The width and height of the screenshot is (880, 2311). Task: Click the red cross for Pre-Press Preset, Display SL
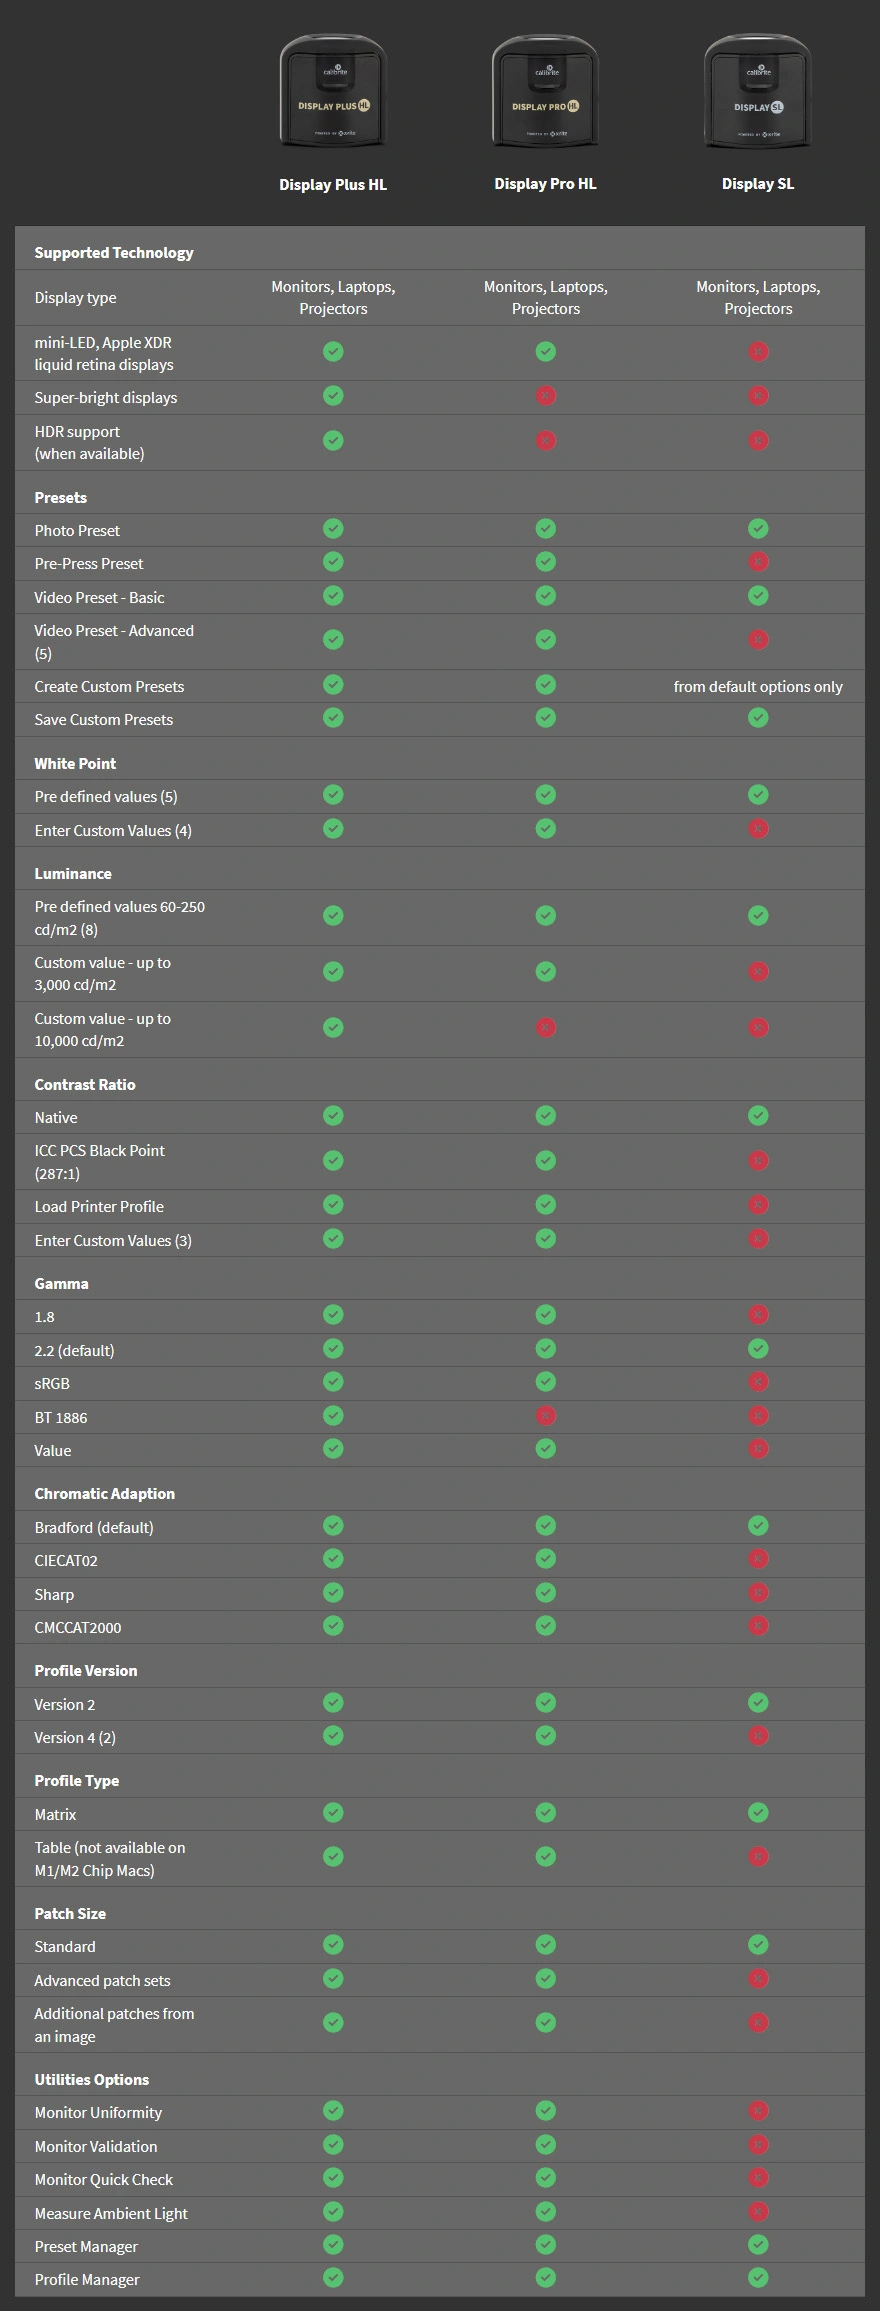click(x=758, y=562)
